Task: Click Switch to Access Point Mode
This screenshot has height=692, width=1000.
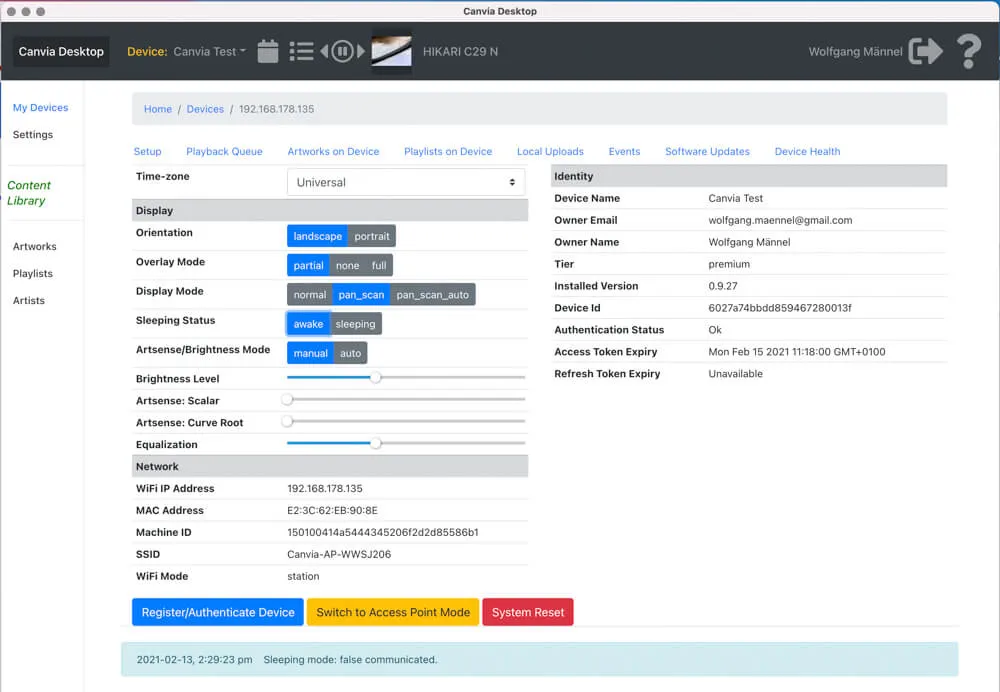Action: click(393, 612)
